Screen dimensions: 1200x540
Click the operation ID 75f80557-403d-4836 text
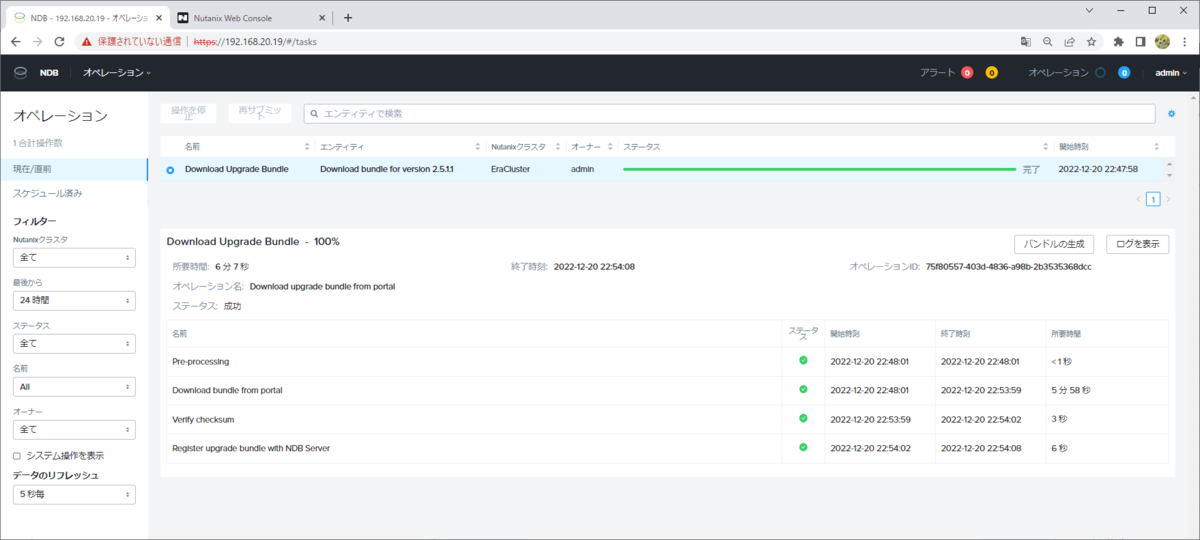pyautogui.click(x=1009, y=267)
